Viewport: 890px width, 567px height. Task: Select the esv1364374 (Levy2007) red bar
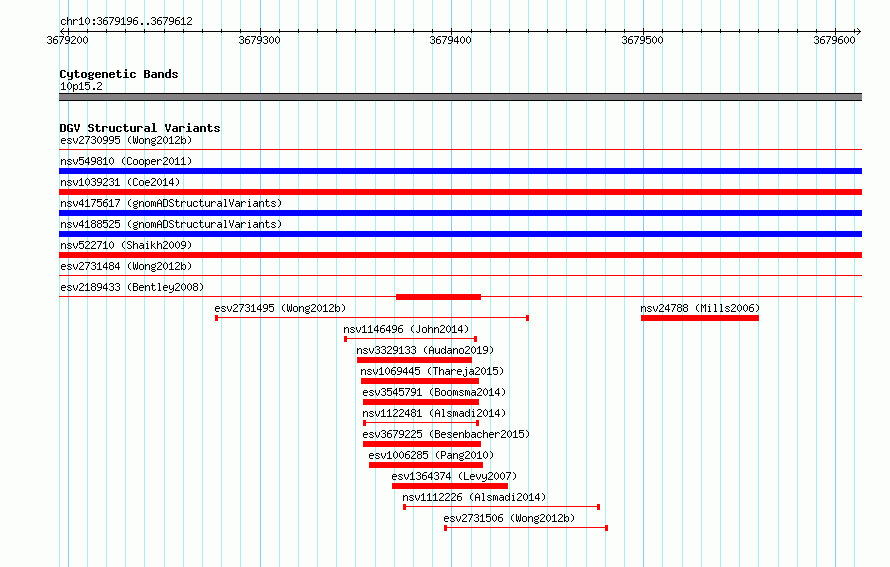click(x=450, y=486)
